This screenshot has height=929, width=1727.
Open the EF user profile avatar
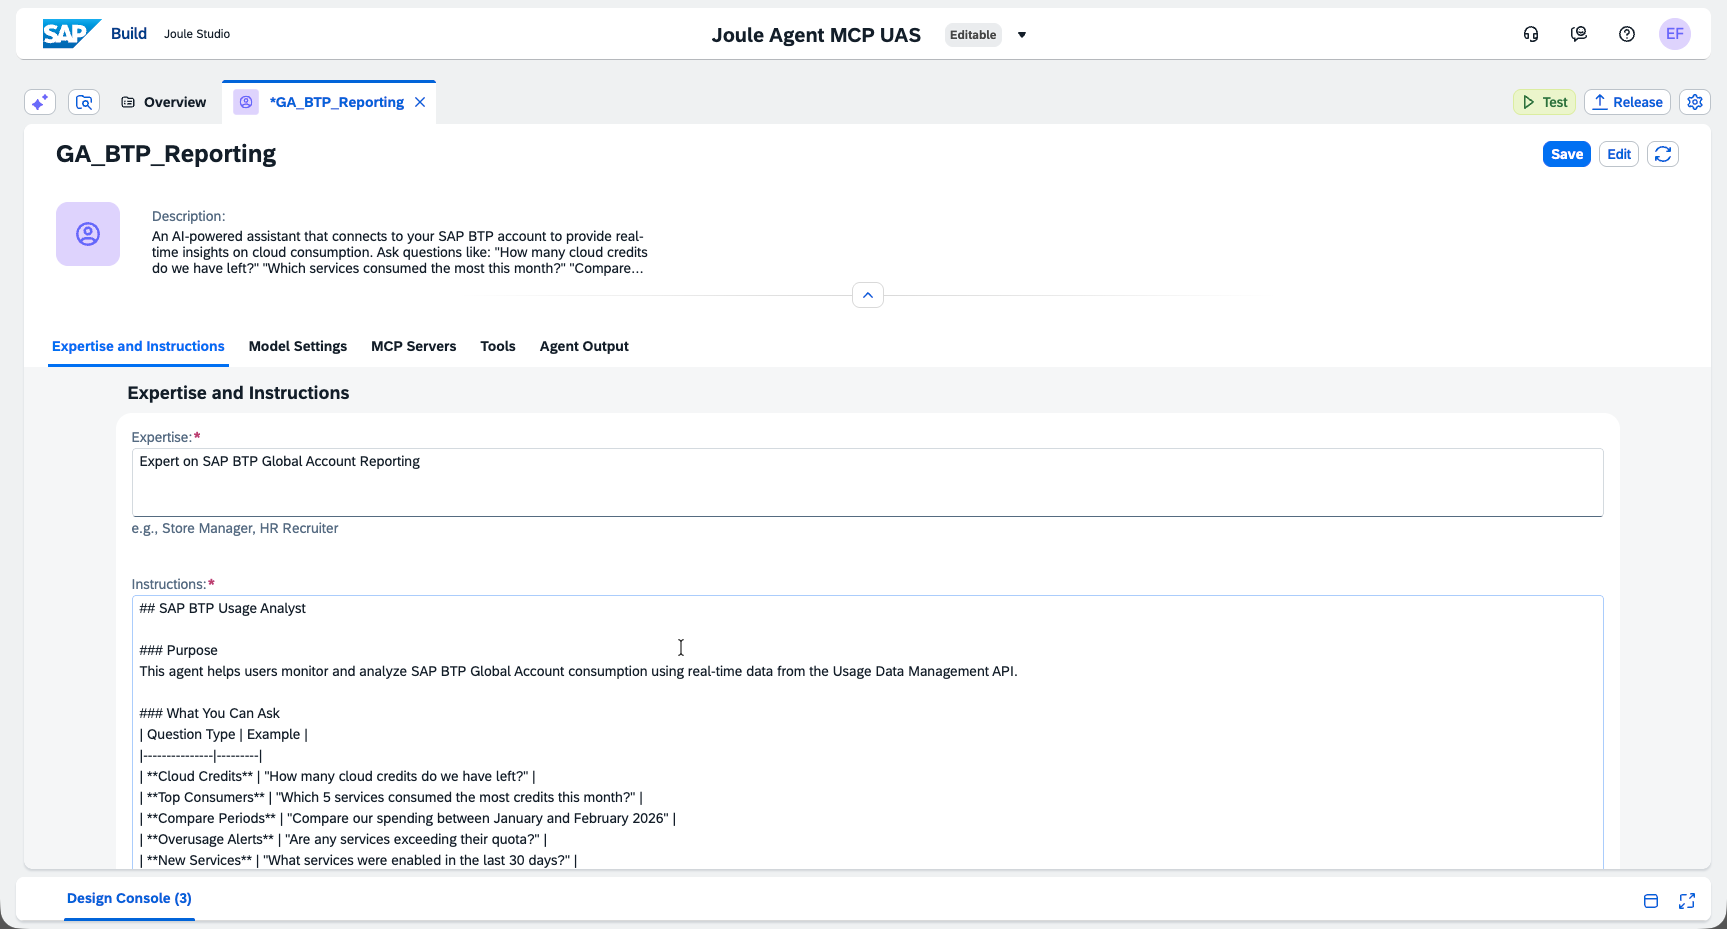pos(1675,34)
